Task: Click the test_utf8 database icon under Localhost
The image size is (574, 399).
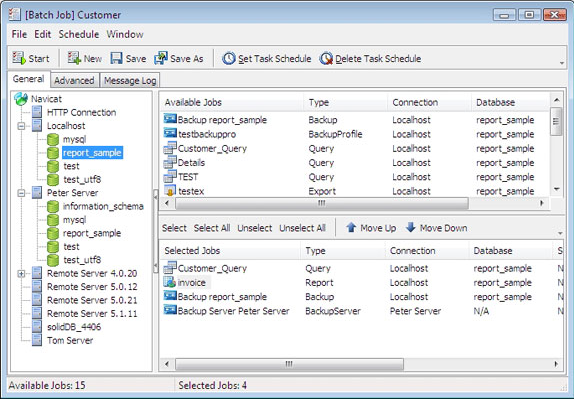Action: pos(53,179)
